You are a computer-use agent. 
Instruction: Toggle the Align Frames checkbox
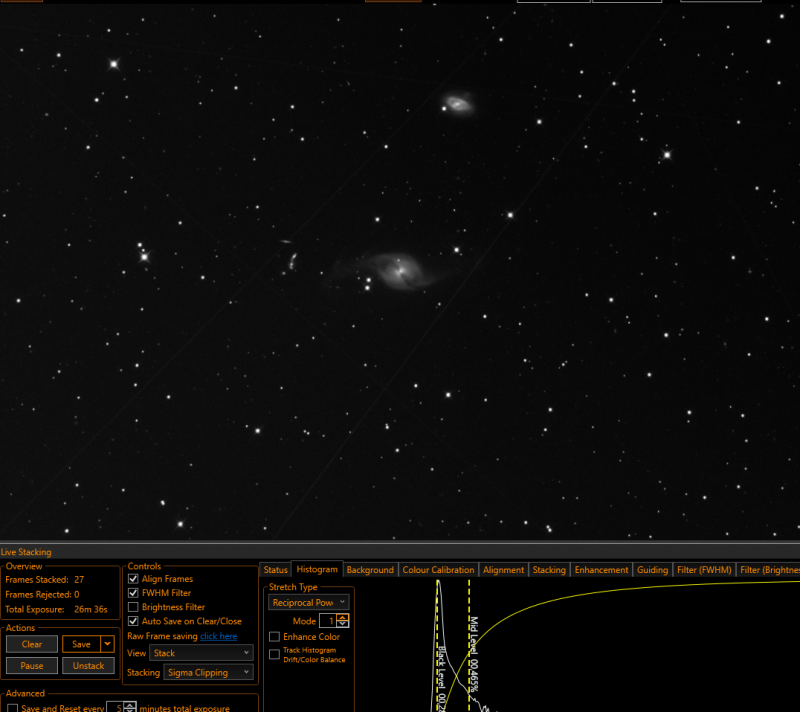[x=133, y=578]
